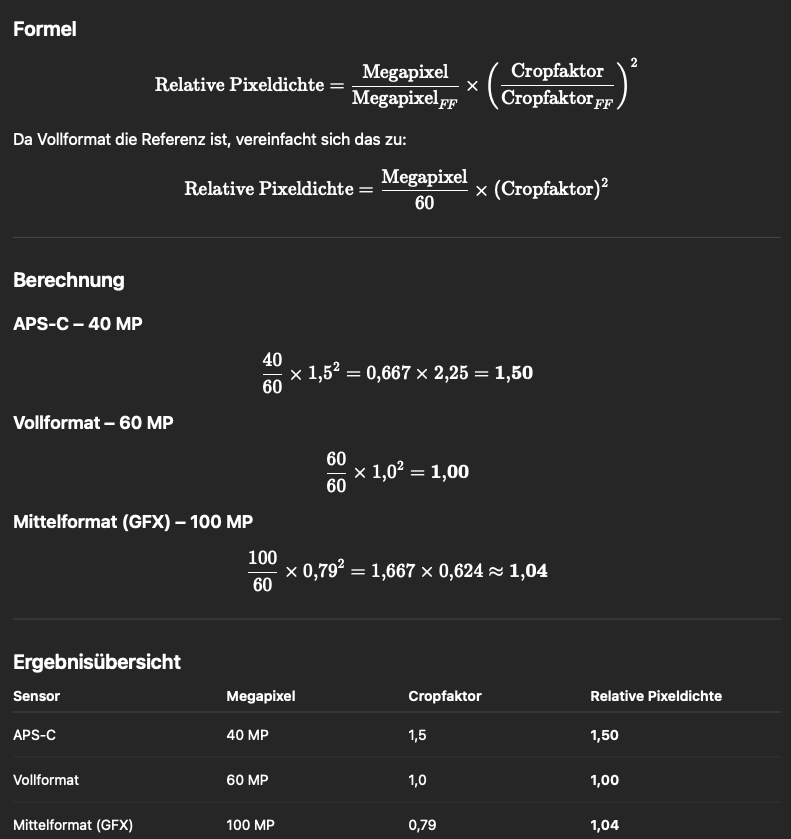Click the "1,04" cell in the table
The image size is (791, 839).
[x=605, y=825]
